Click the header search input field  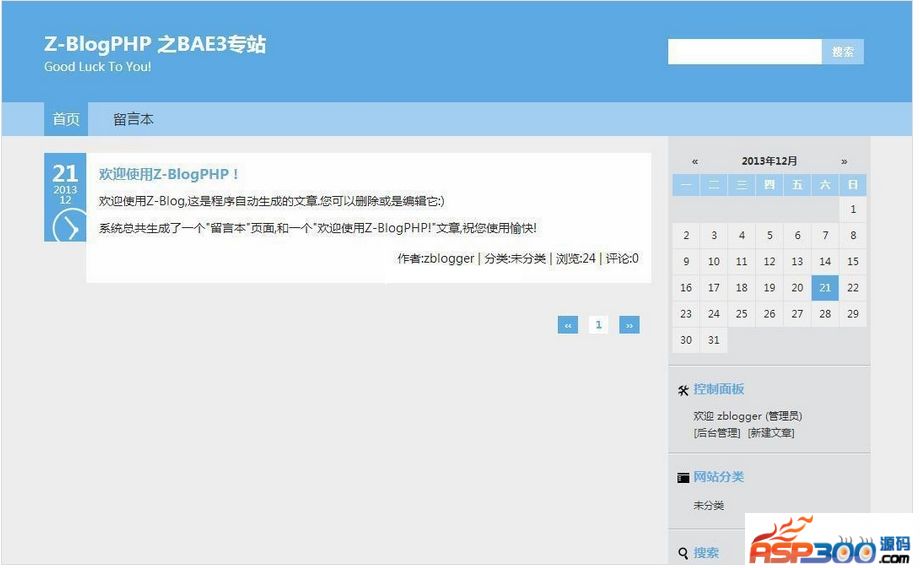coord(745,52)
